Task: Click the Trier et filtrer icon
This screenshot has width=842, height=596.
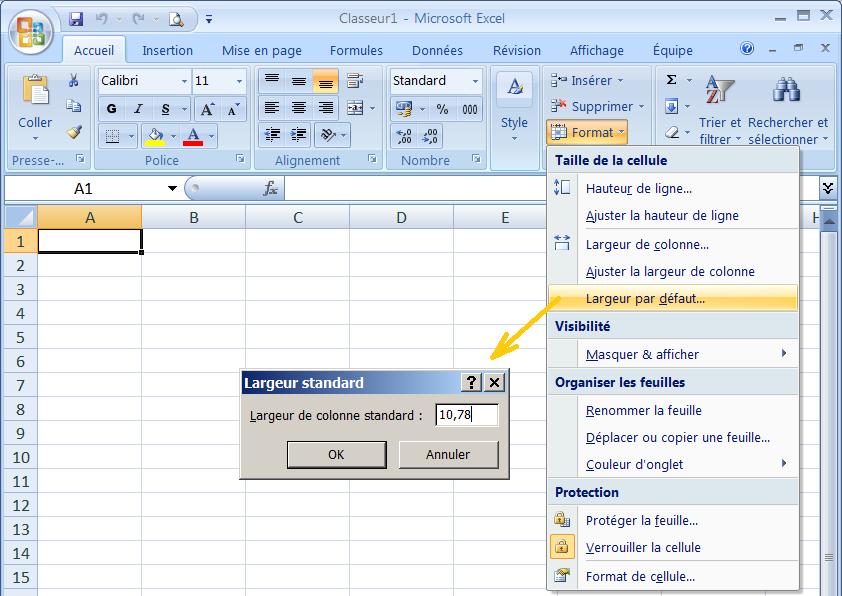Action: 719,91
